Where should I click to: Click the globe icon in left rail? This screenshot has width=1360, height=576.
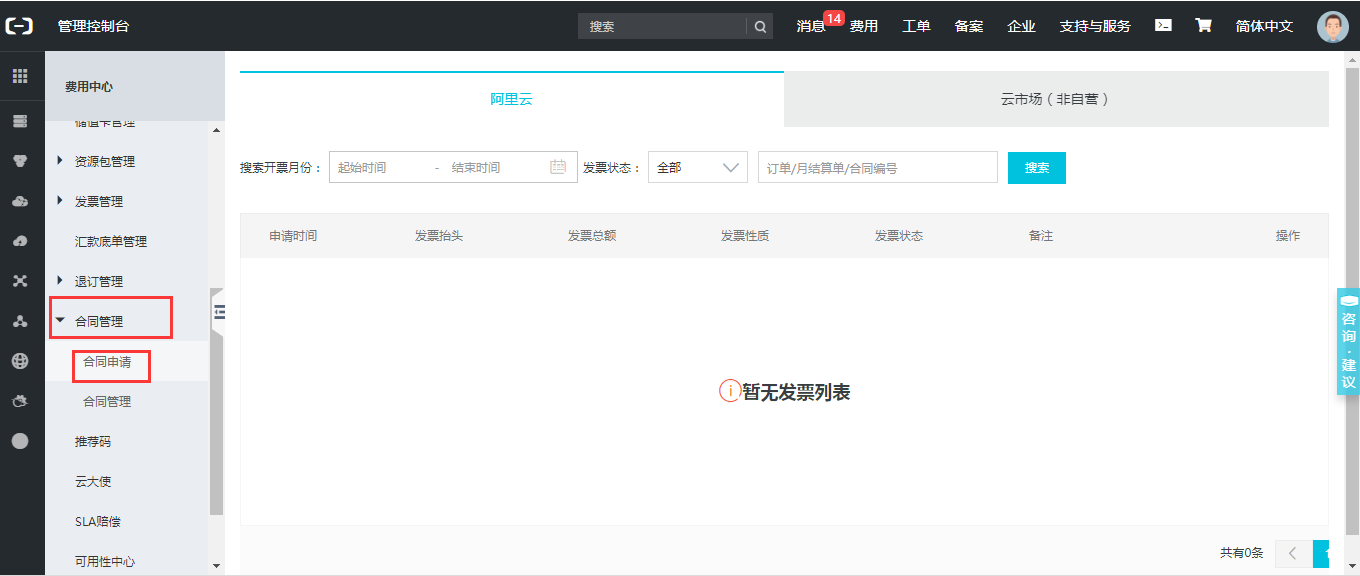click(x=20, y=361)
